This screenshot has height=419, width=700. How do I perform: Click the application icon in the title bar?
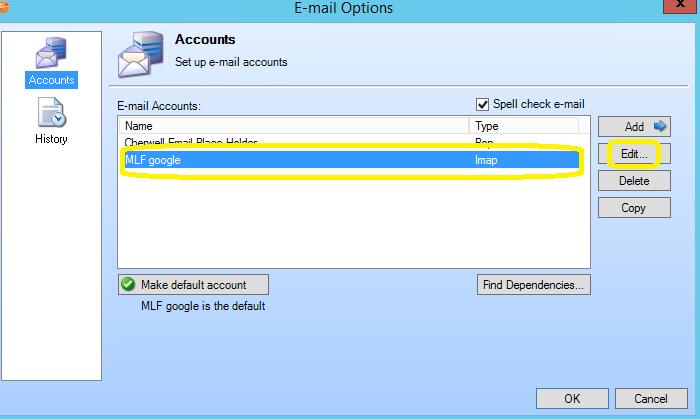pyautogui.click(x=4, y=8)
